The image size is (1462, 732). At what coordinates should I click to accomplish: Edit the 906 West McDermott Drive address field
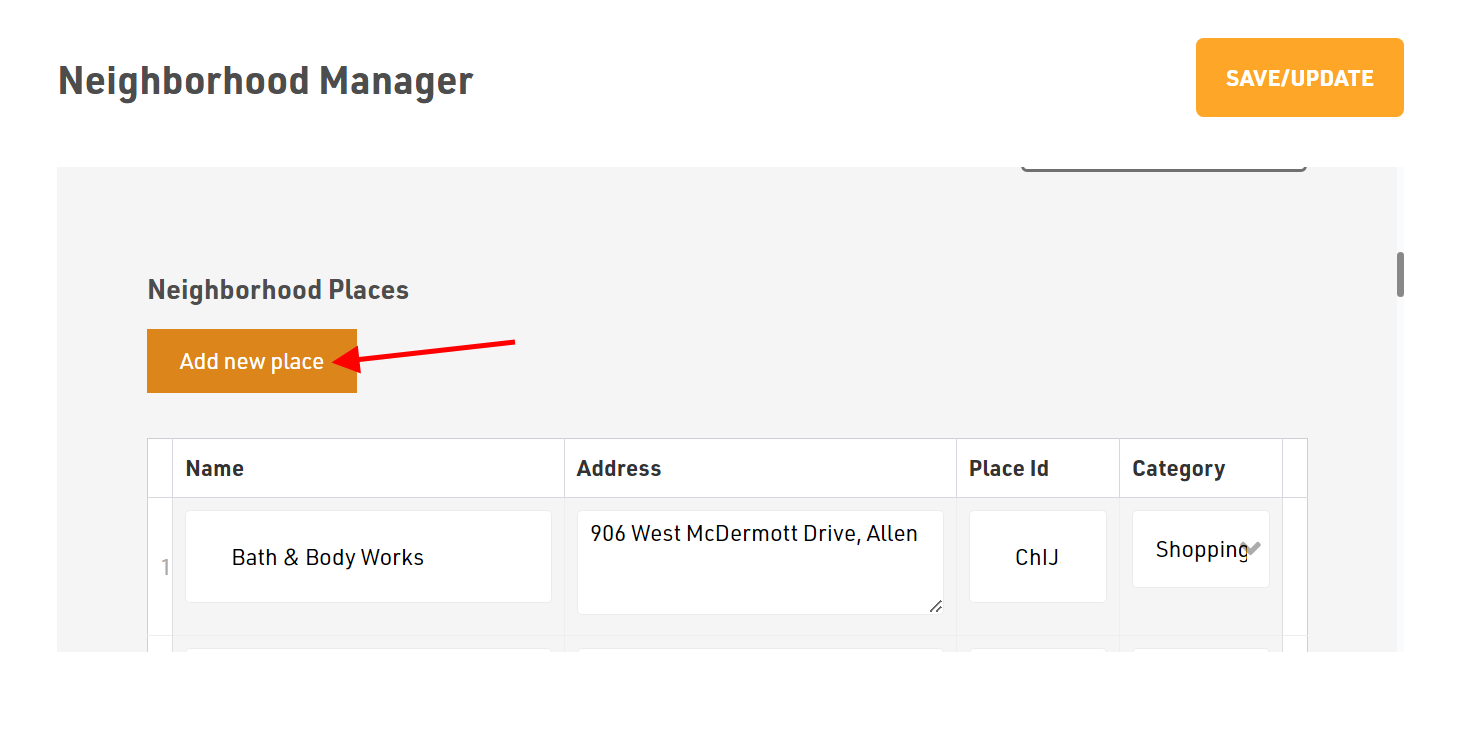point(760,562)
